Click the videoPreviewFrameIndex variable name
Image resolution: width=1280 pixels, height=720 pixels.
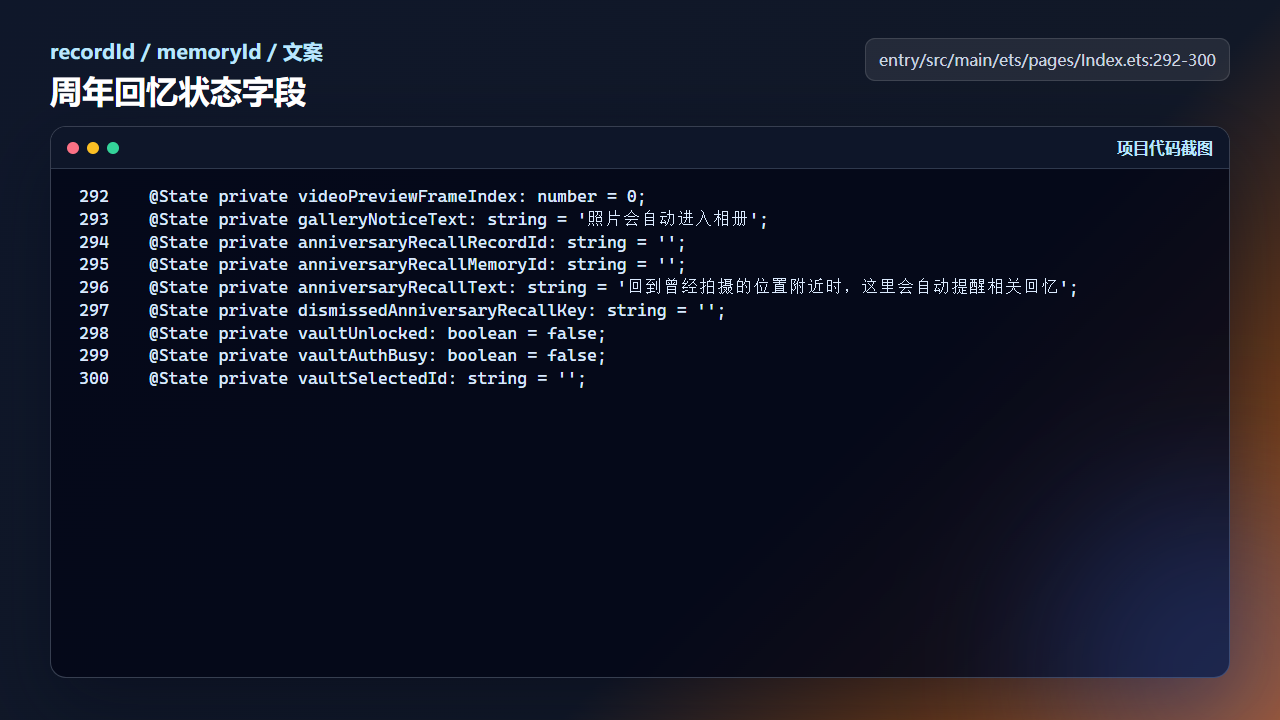pos(407,196)
